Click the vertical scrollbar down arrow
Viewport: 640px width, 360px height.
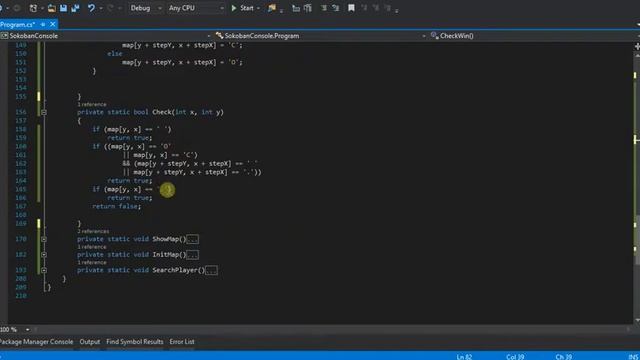(637, 321)
